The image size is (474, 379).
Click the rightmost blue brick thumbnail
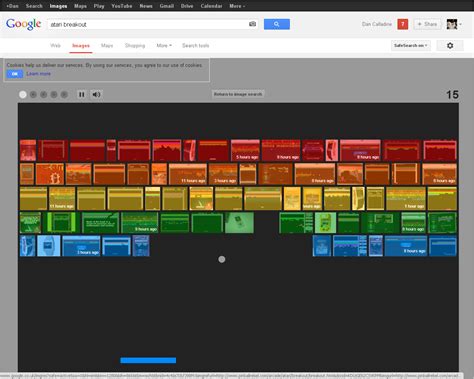click(443, 246)
